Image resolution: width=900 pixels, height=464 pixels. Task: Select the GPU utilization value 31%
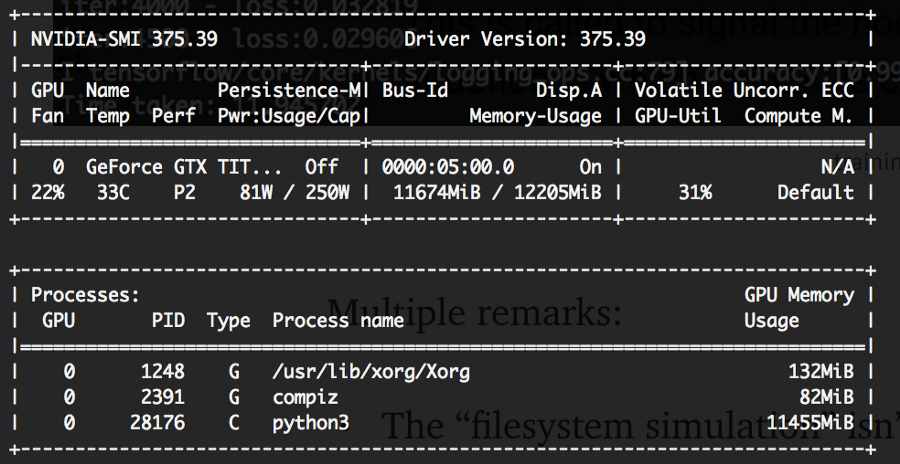695,192
